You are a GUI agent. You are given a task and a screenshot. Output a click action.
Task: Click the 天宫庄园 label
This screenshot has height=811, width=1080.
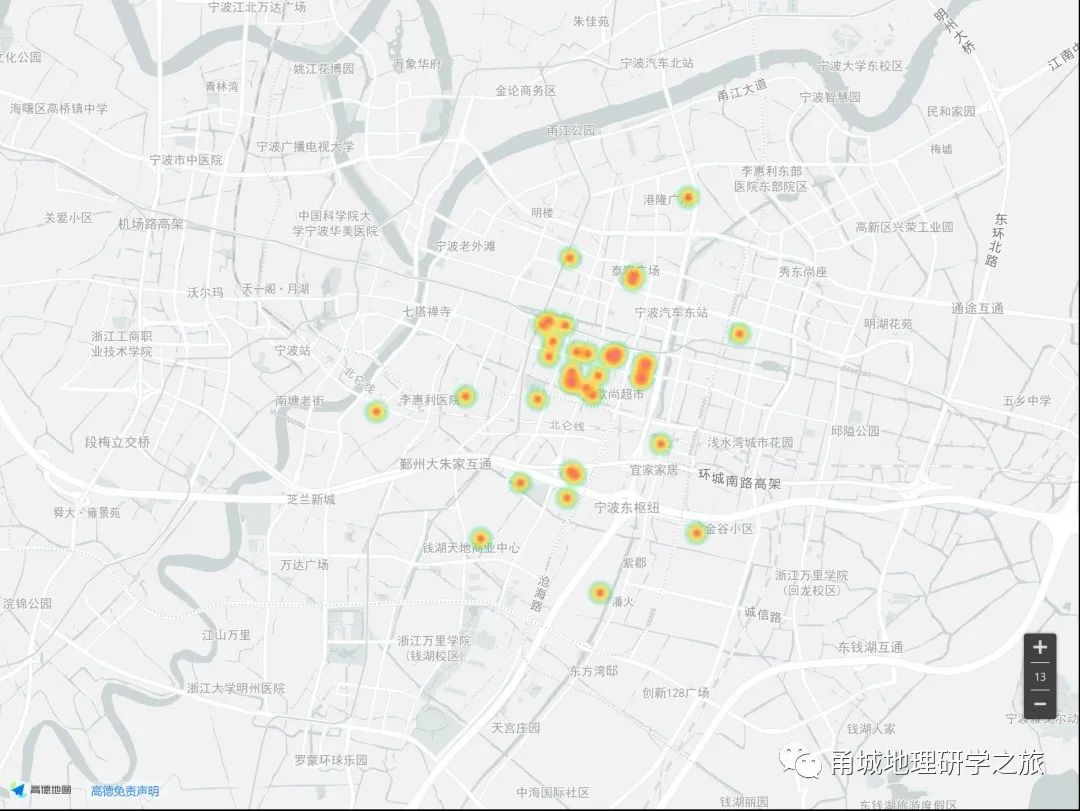515,727
